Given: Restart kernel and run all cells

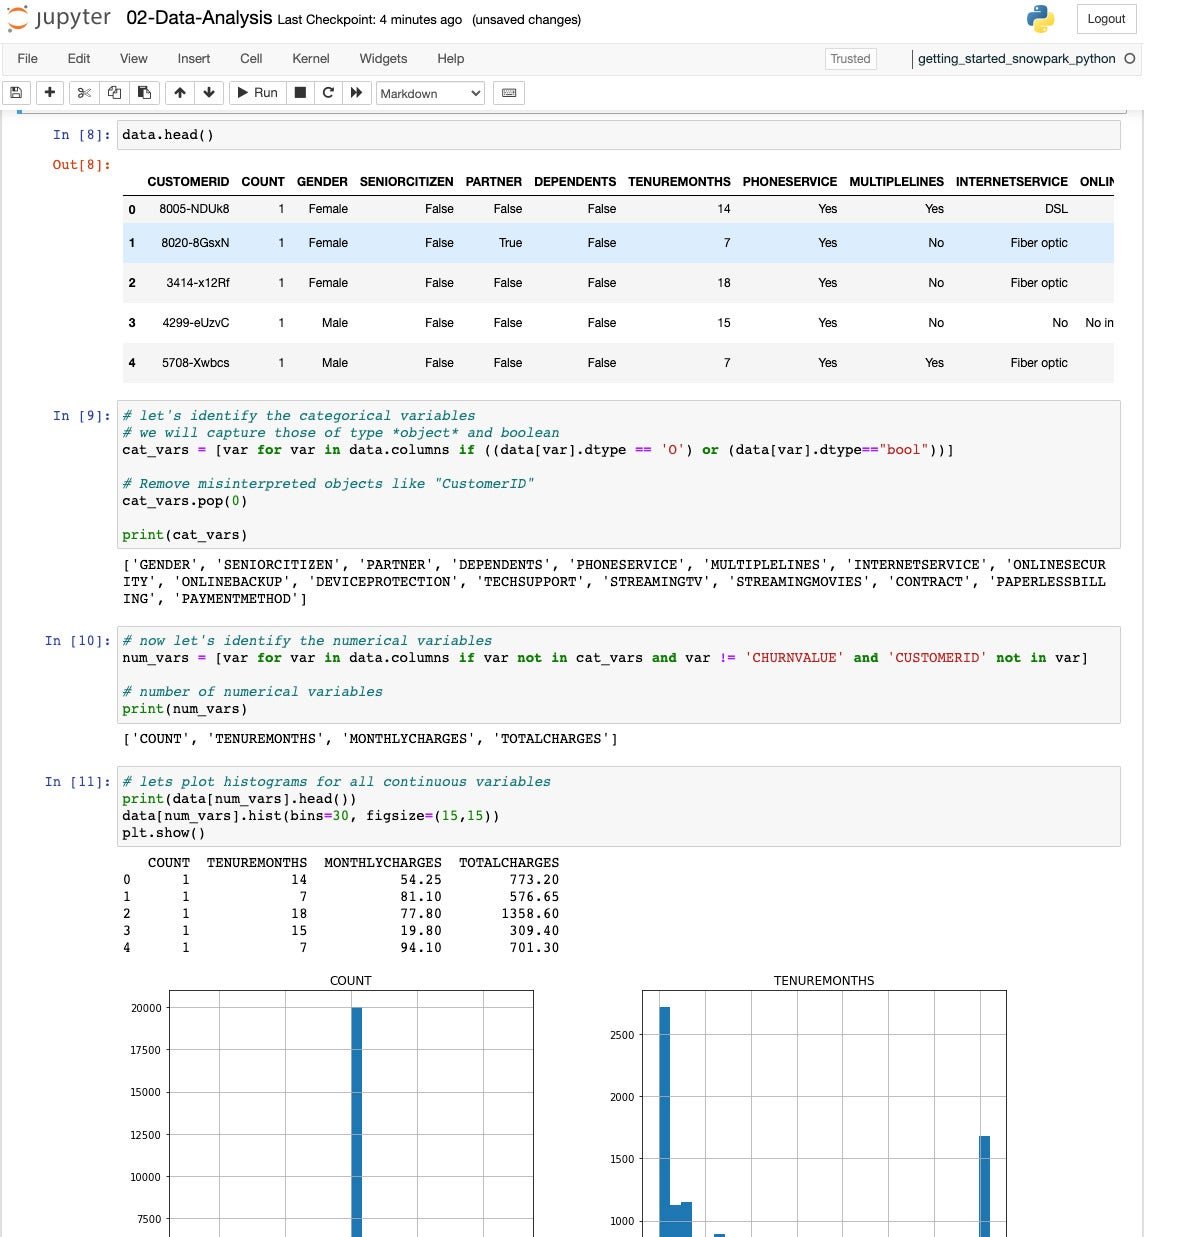Looking at the screenshot, I should pyautogui.click(x=356, y=93).
